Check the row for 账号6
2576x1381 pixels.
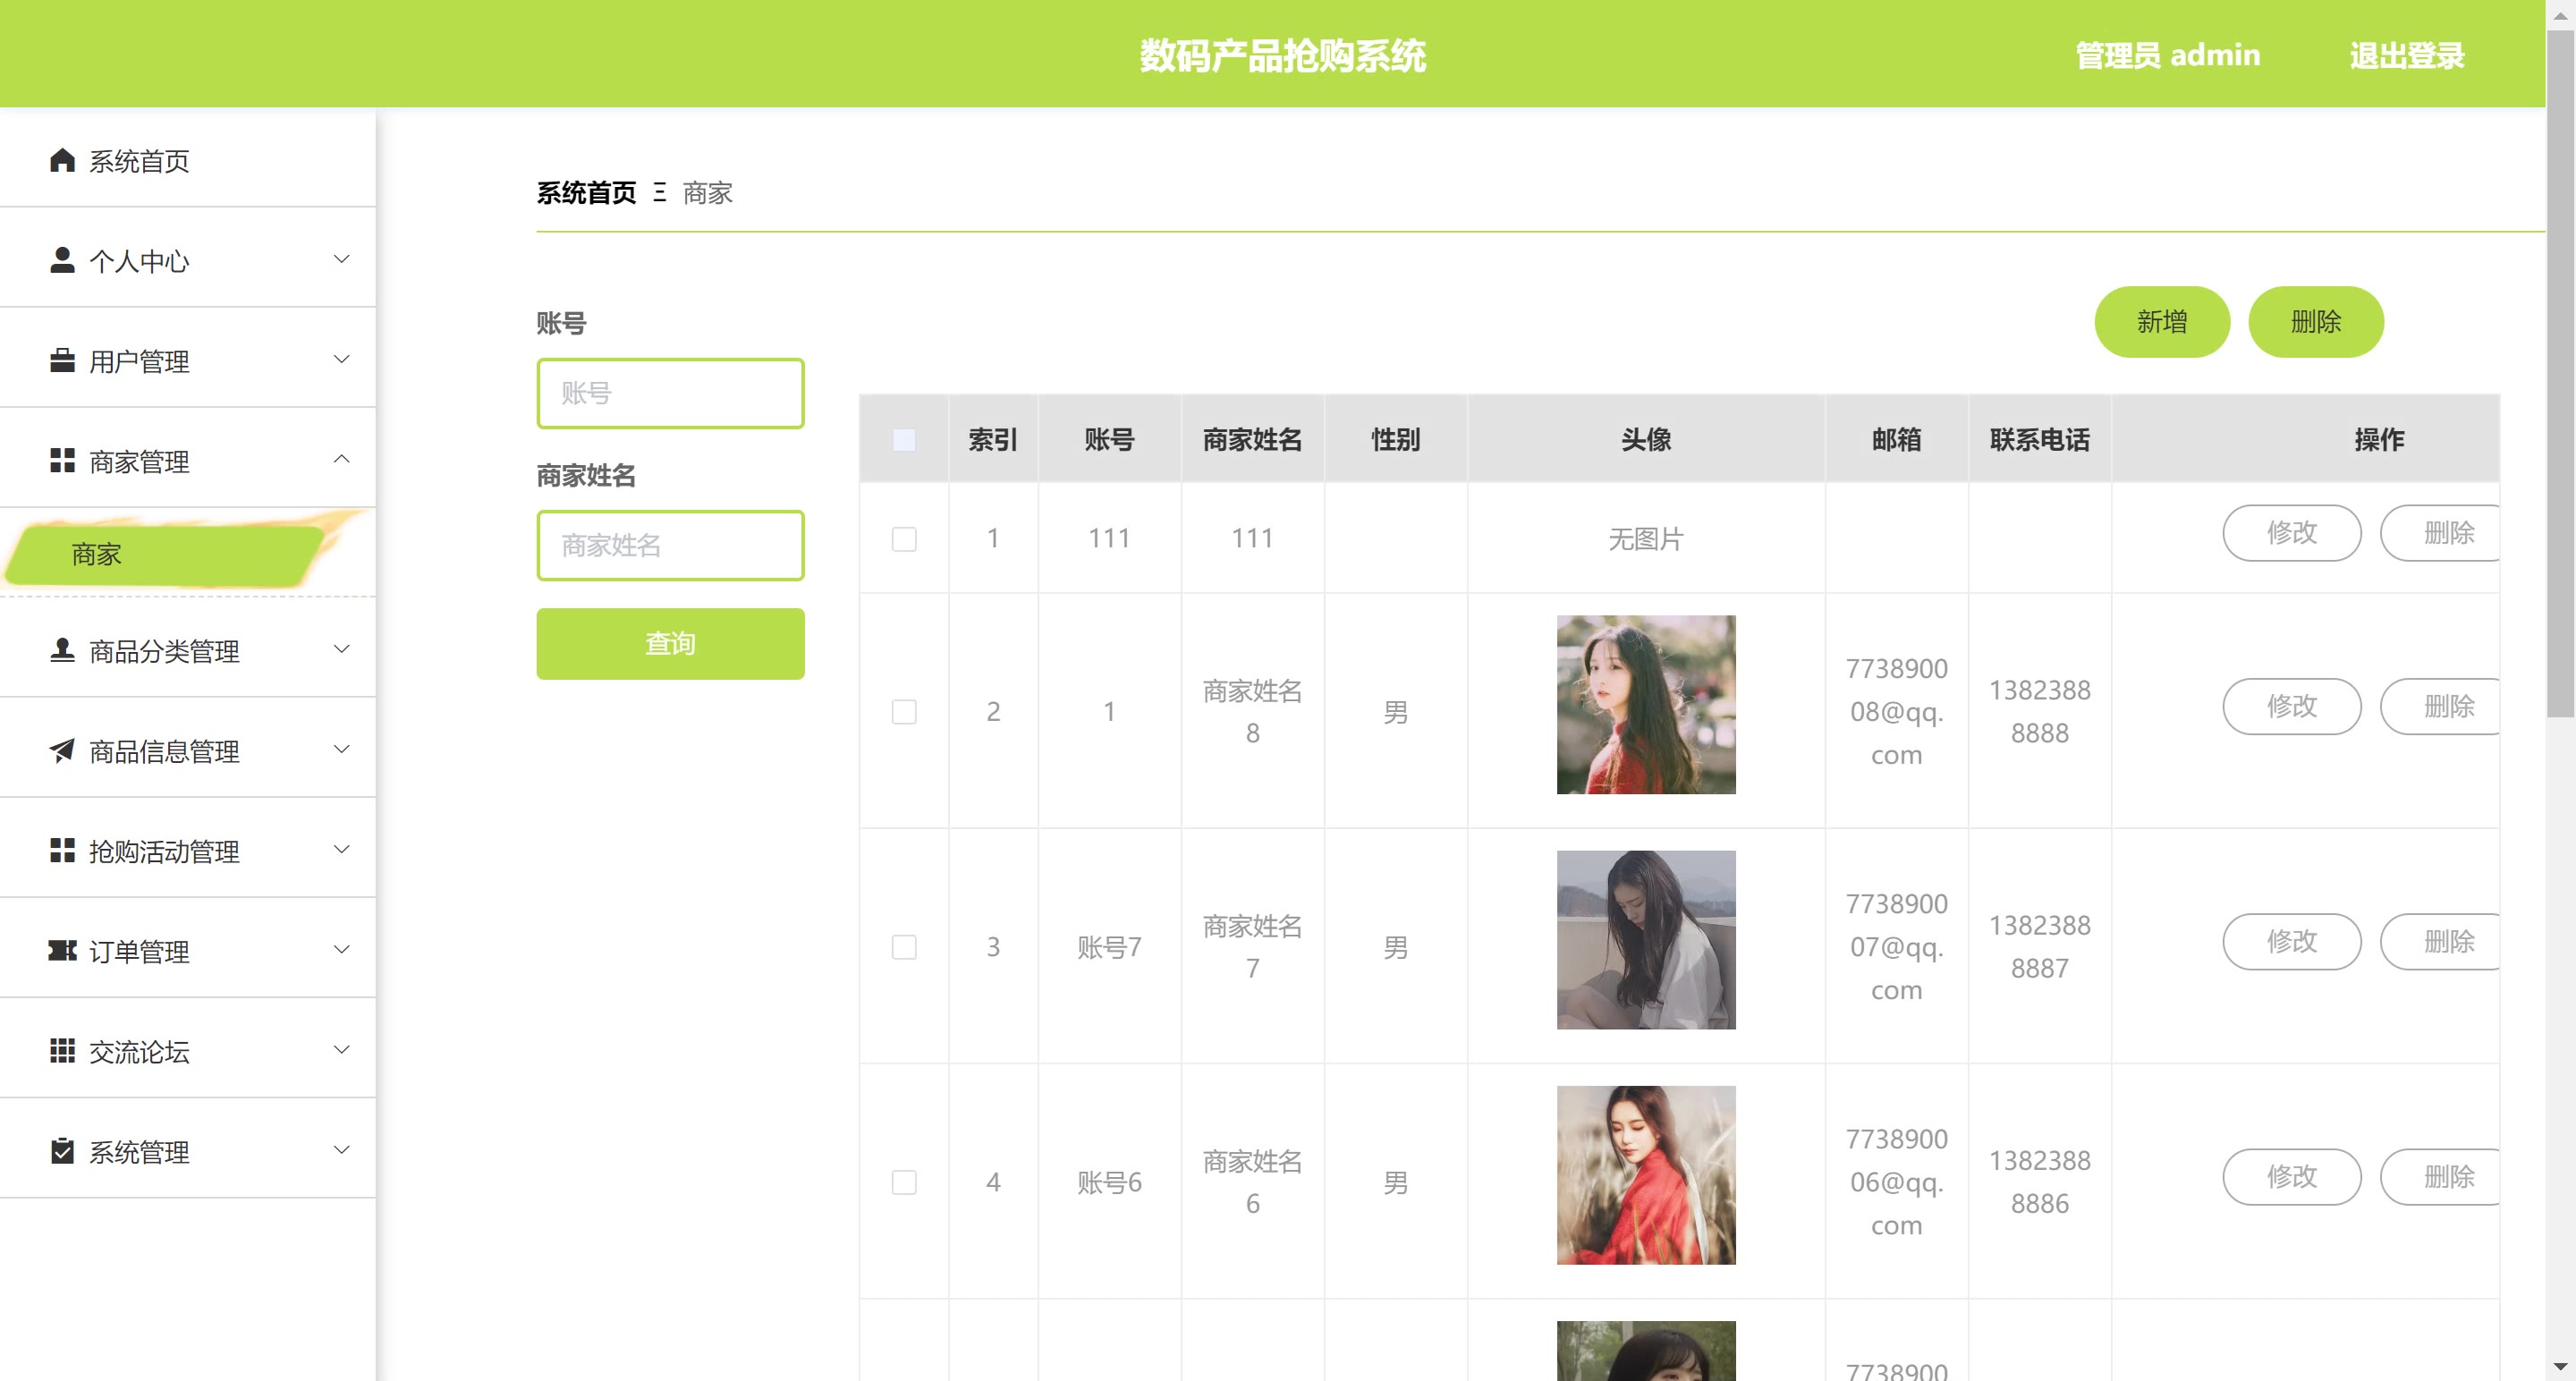click(904, 1182)
